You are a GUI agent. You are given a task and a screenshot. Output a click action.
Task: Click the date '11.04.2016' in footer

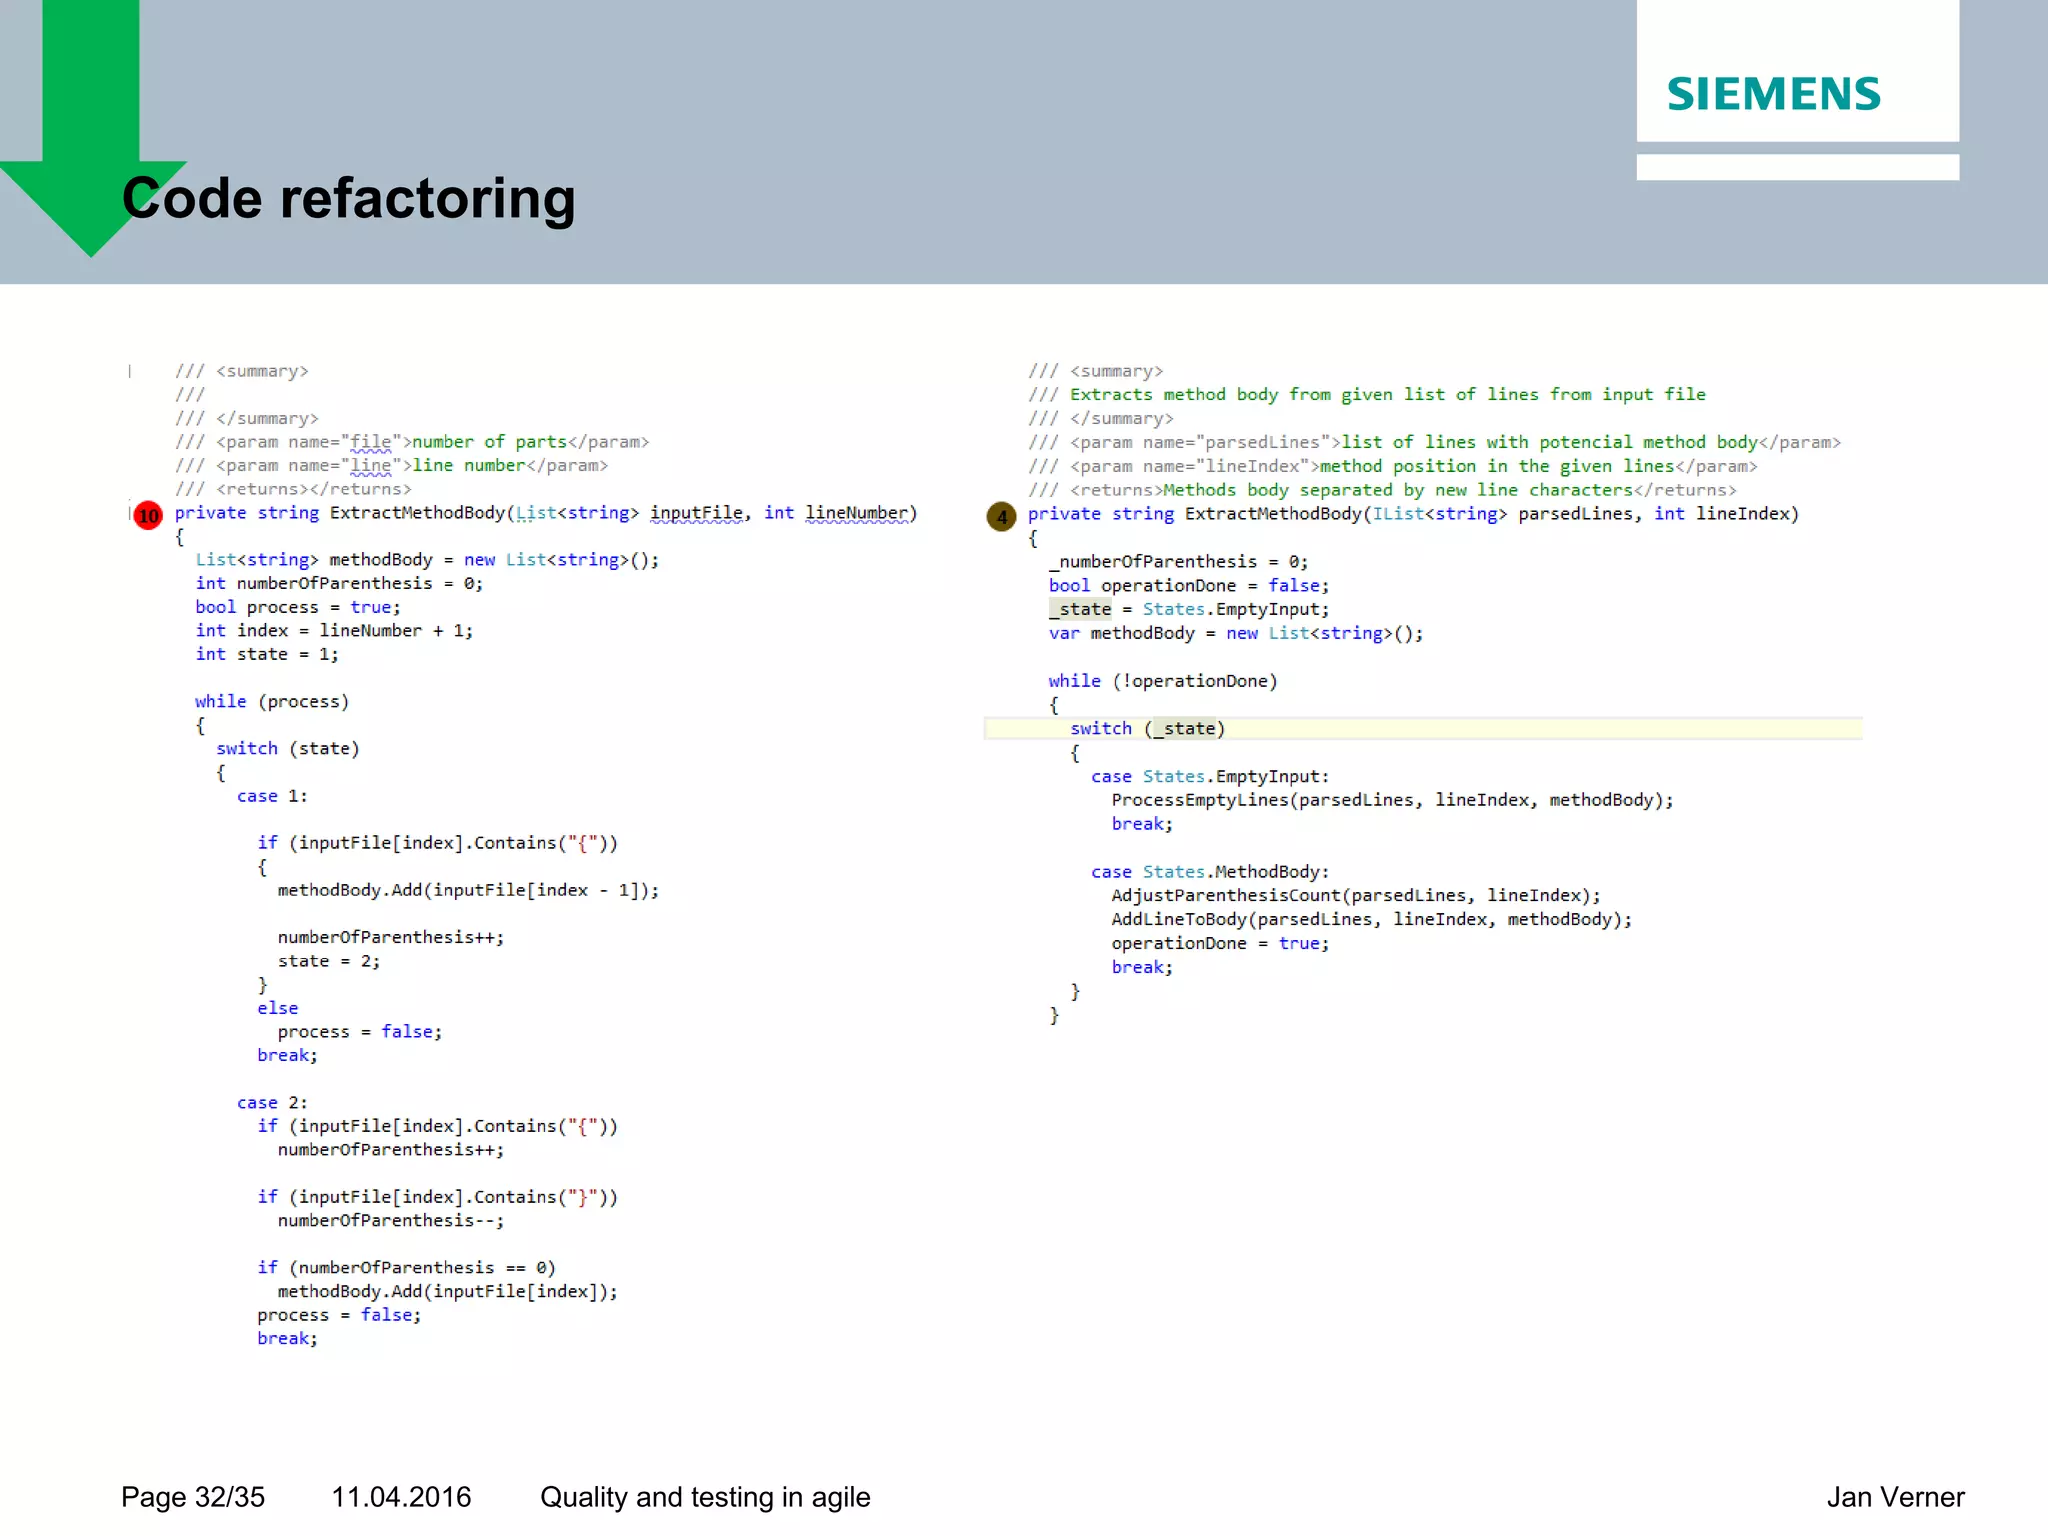(x=401, y=1497)
